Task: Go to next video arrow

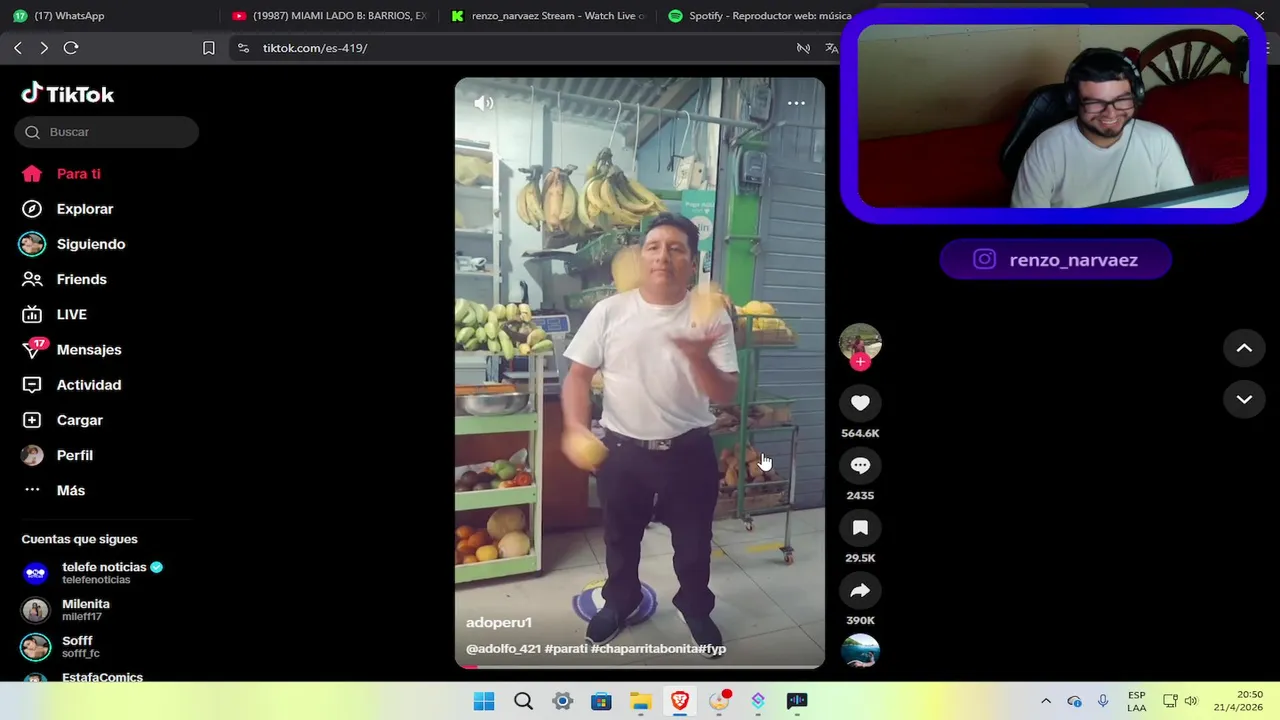Action: click(1244, 399)
